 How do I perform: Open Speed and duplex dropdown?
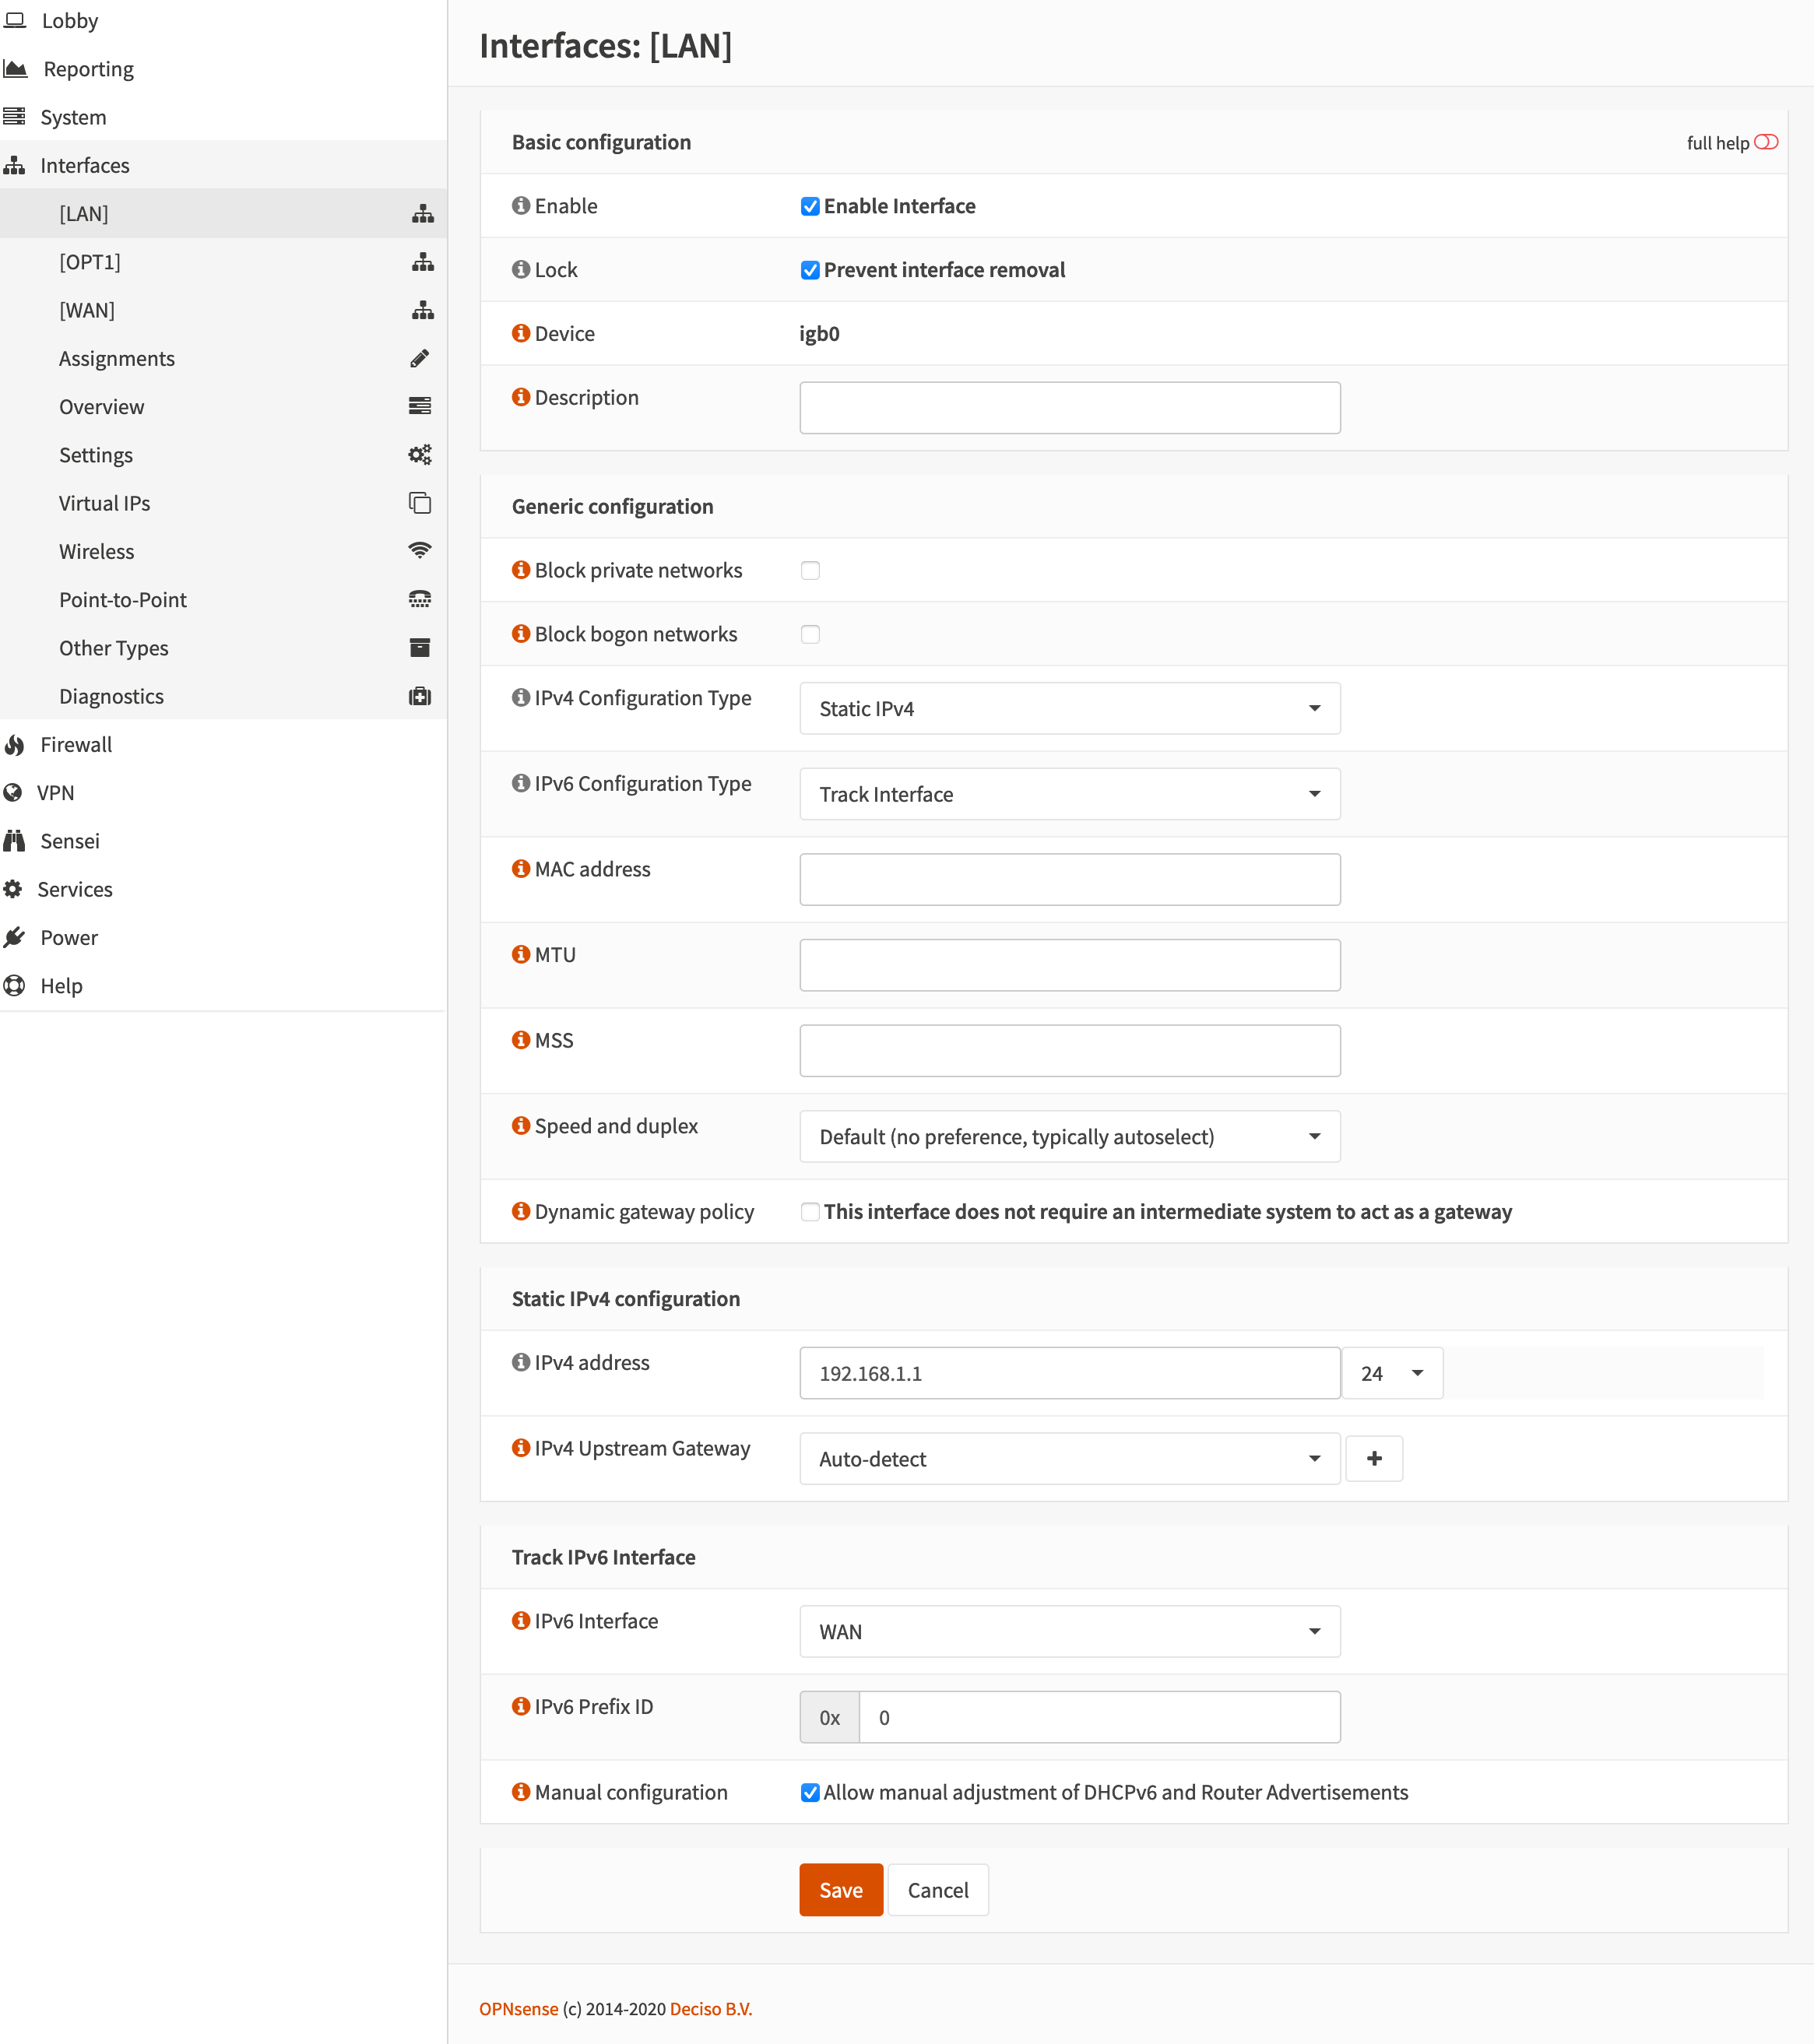pyautogui.click(x=1070, y=1136)
